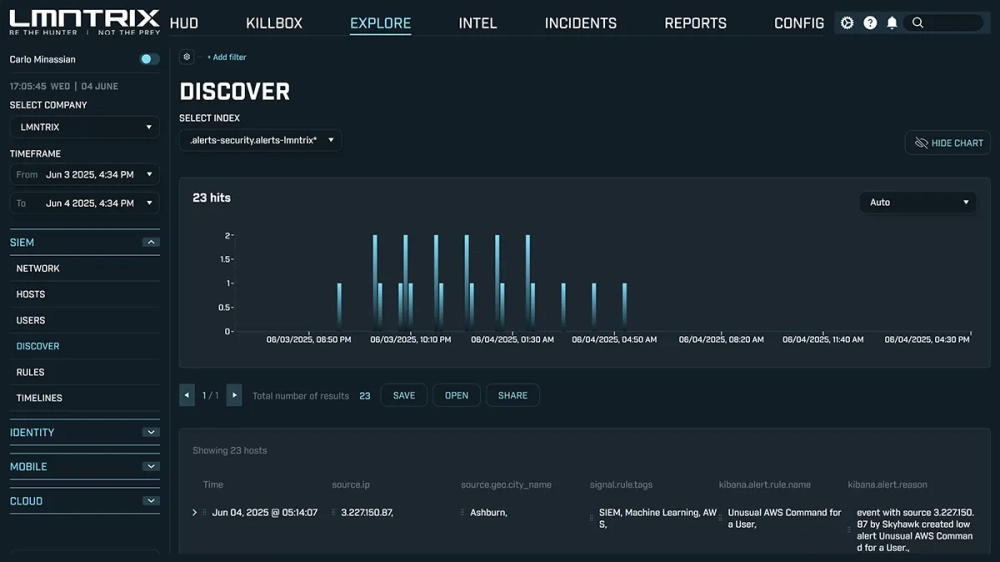Switch to the KILLBOX tab

[274, 24]
